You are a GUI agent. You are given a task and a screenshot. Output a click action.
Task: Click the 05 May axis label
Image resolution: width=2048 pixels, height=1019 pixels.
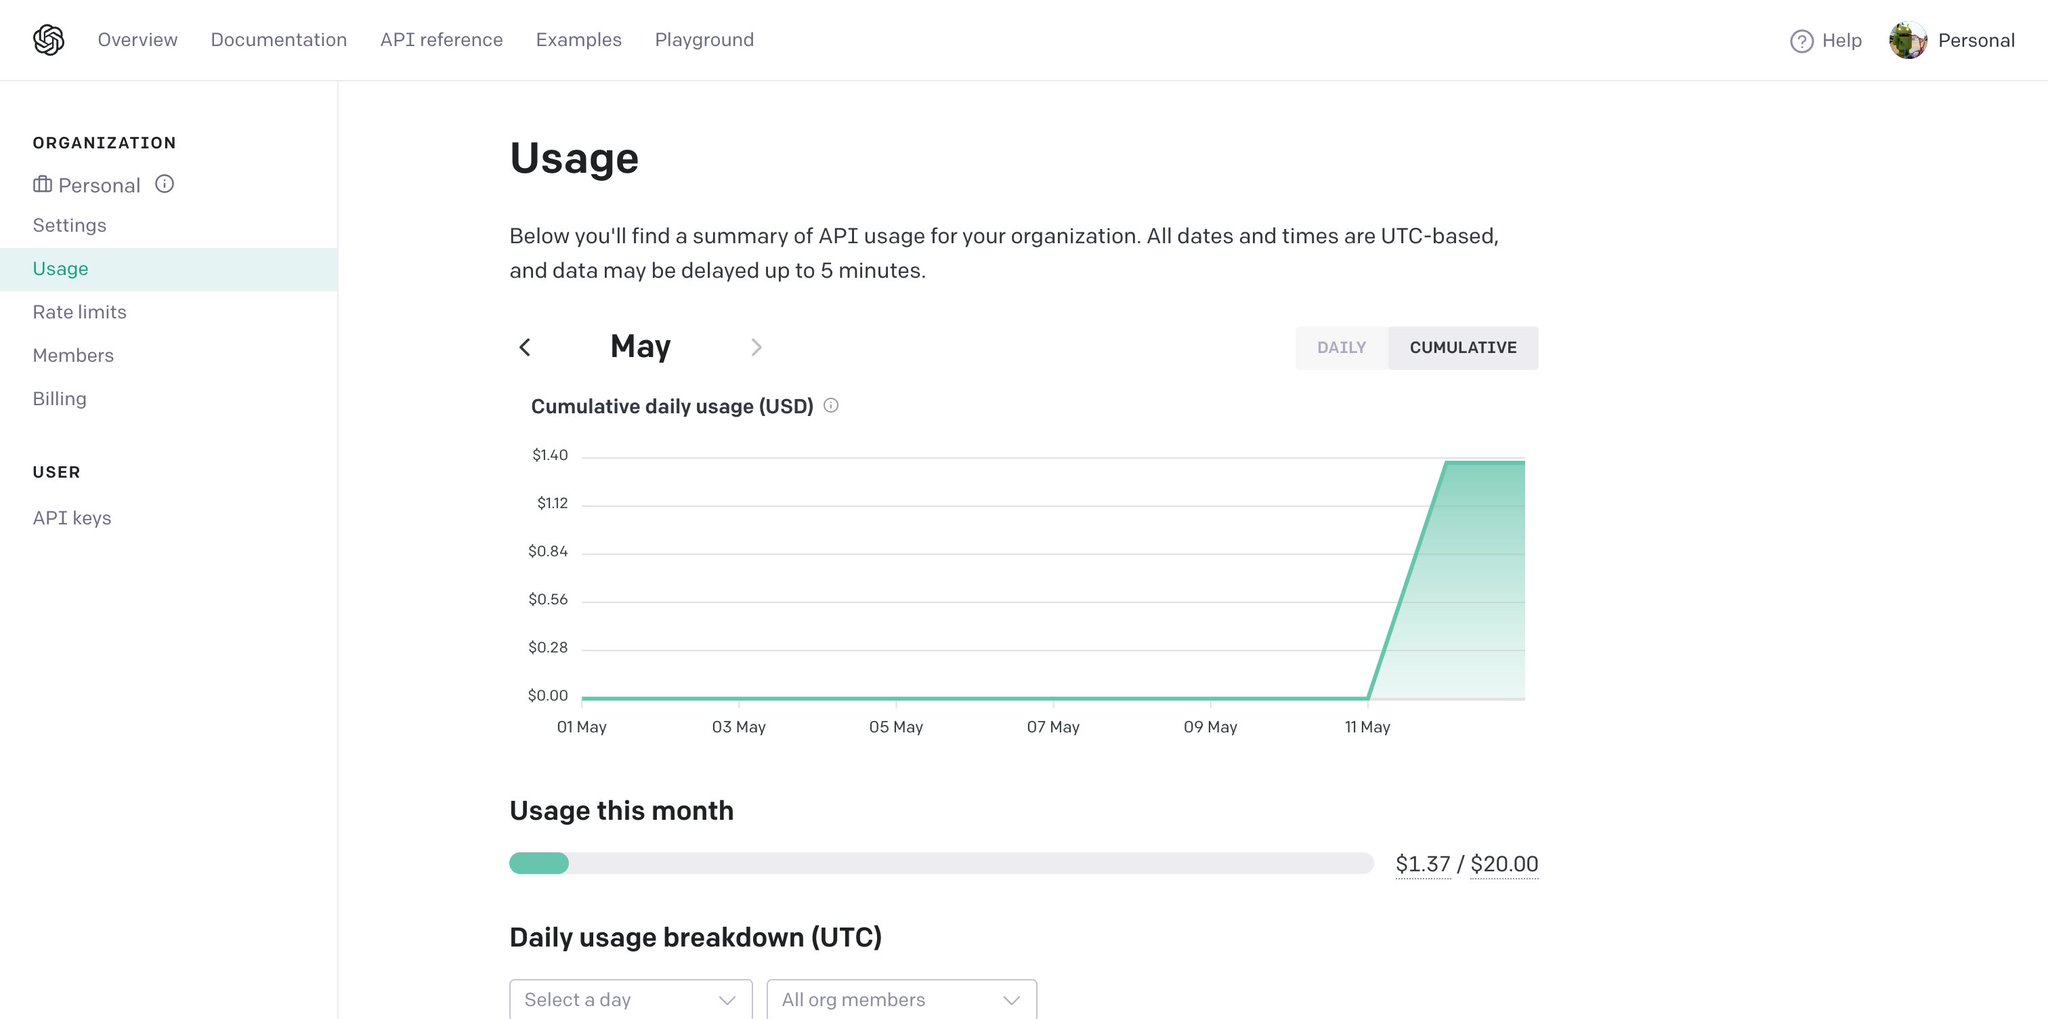pos(896,727)
